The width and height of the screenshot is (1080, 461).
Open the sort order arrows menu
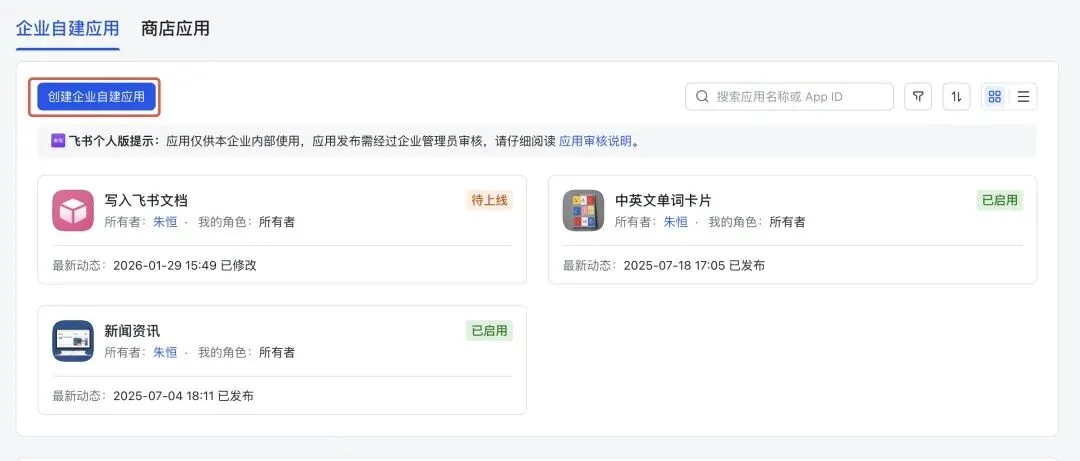click(956, 97)
